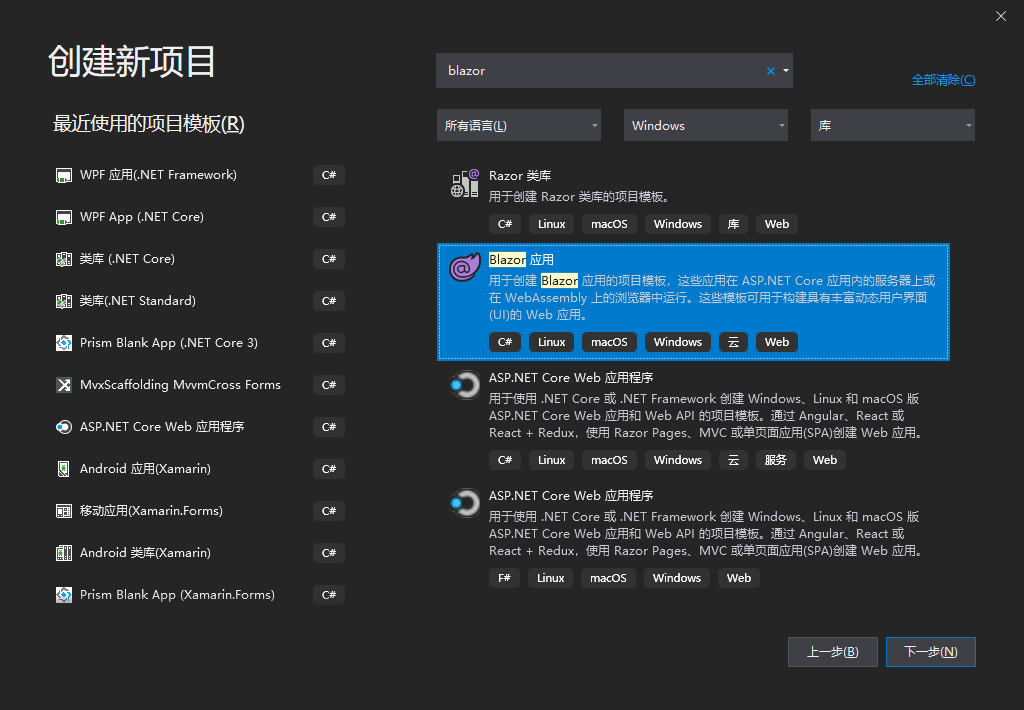The image size is (1024, 710).
Task: Click the 移动应用(Xamarin.Forms) template icon
Action: (63, 511)
